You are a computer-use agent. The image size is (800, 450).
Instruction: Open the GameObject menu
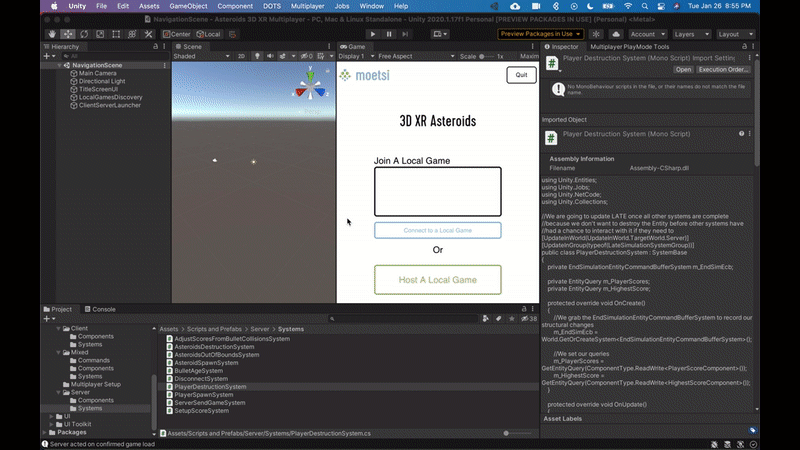[188, 6]
